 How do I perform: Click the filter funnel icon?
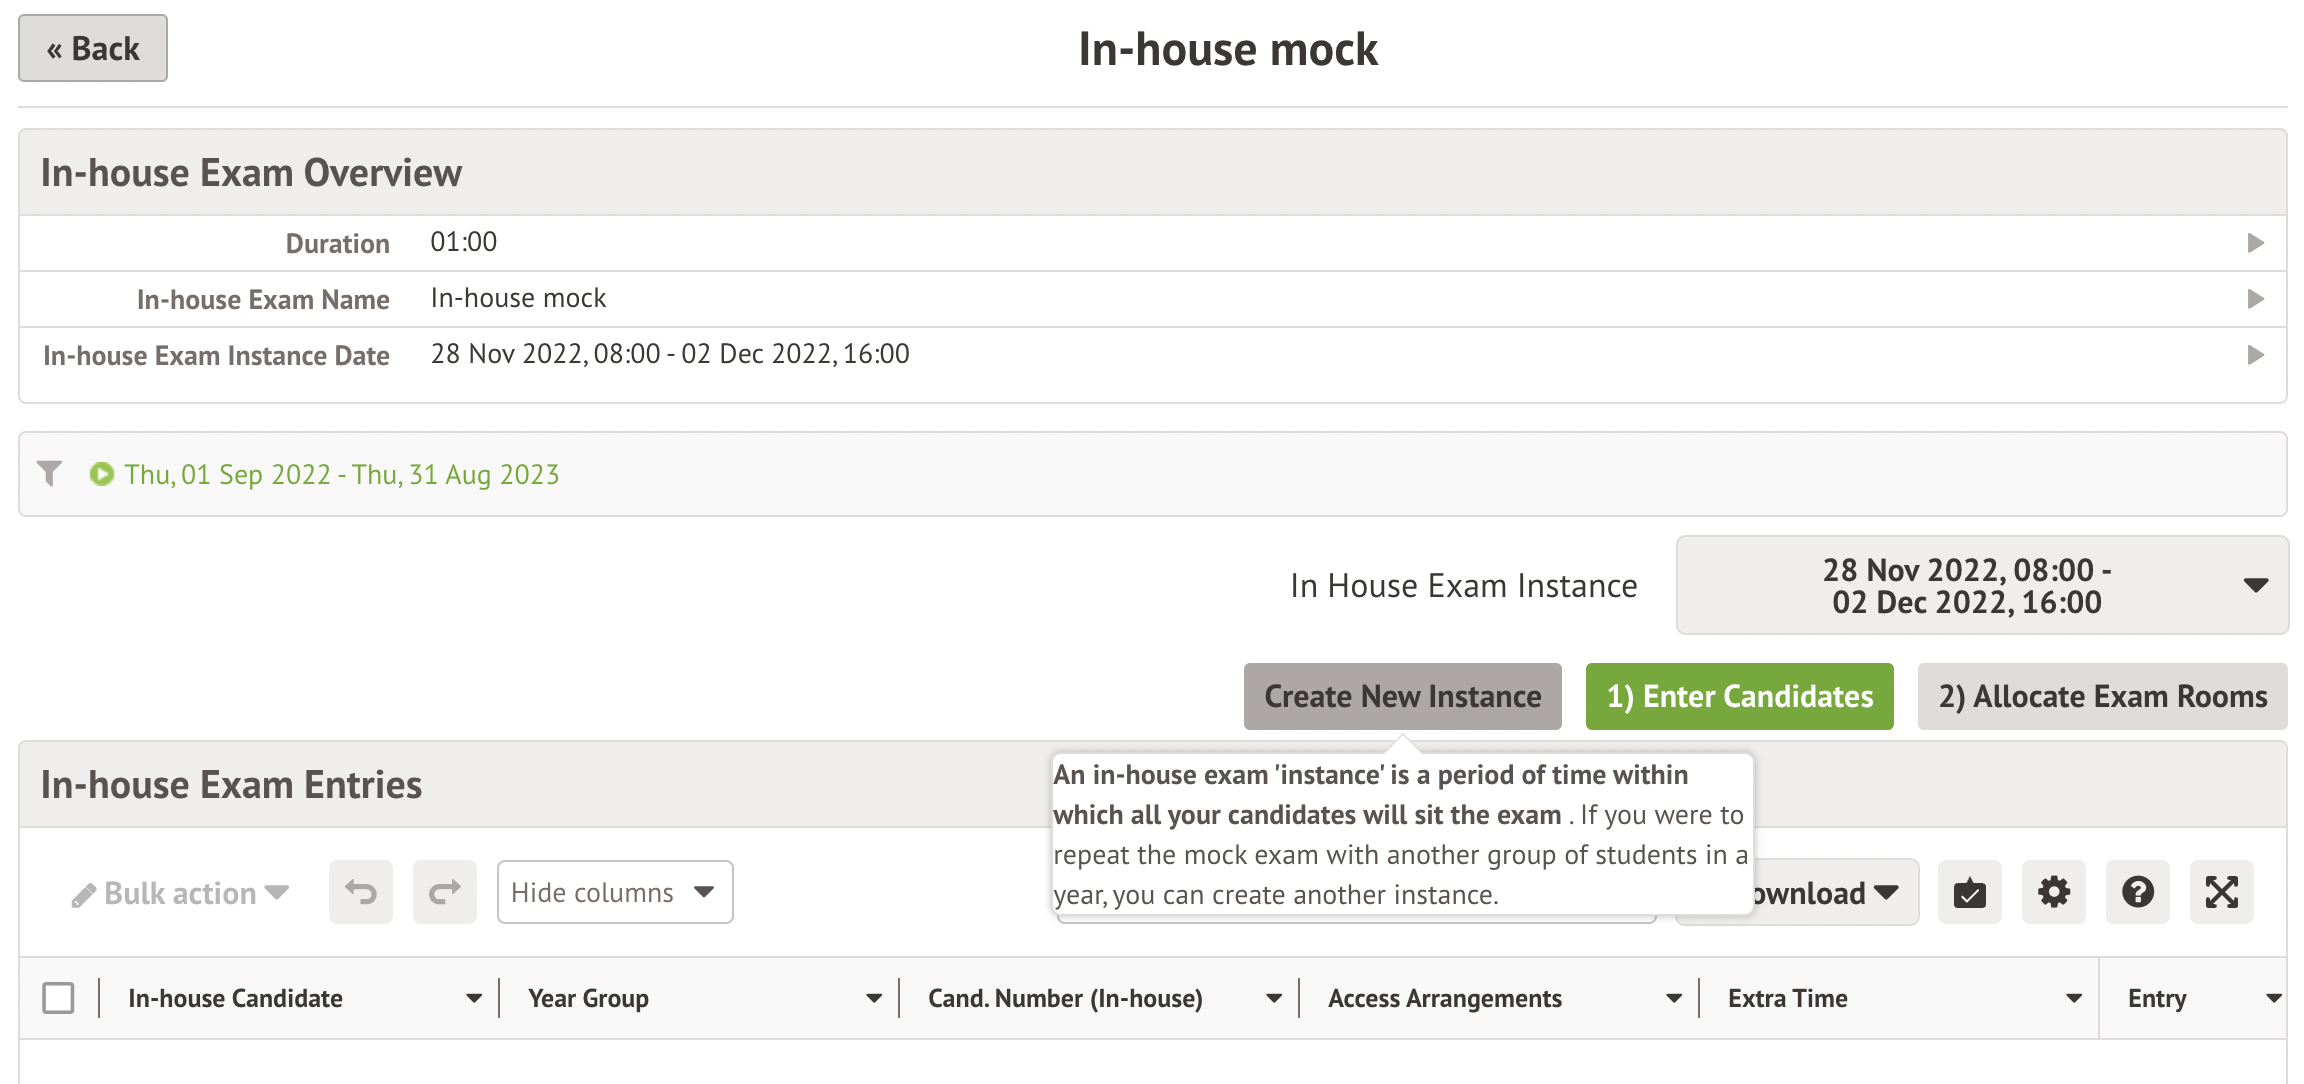click(x=49, y=473)
